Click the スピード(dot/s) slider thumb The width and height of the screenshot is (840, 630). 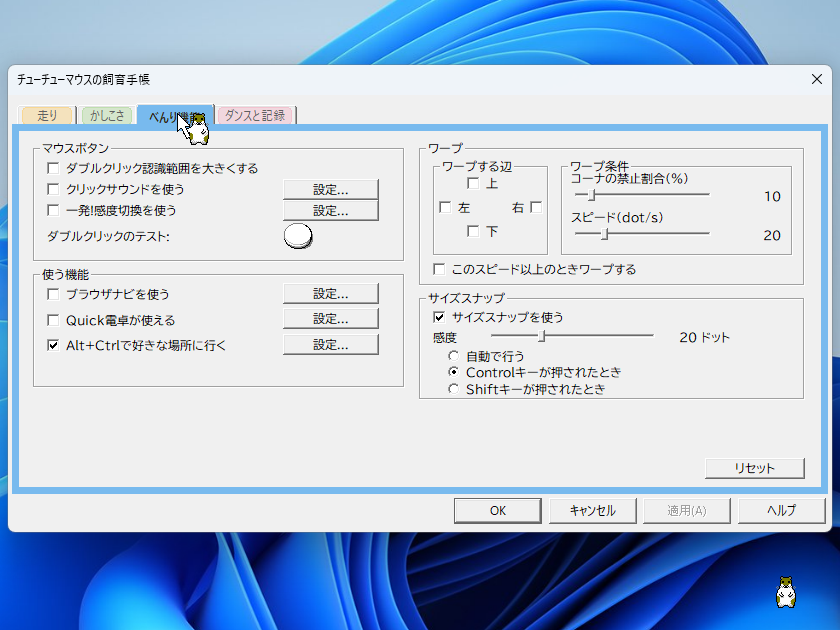[x=604, y=234]
